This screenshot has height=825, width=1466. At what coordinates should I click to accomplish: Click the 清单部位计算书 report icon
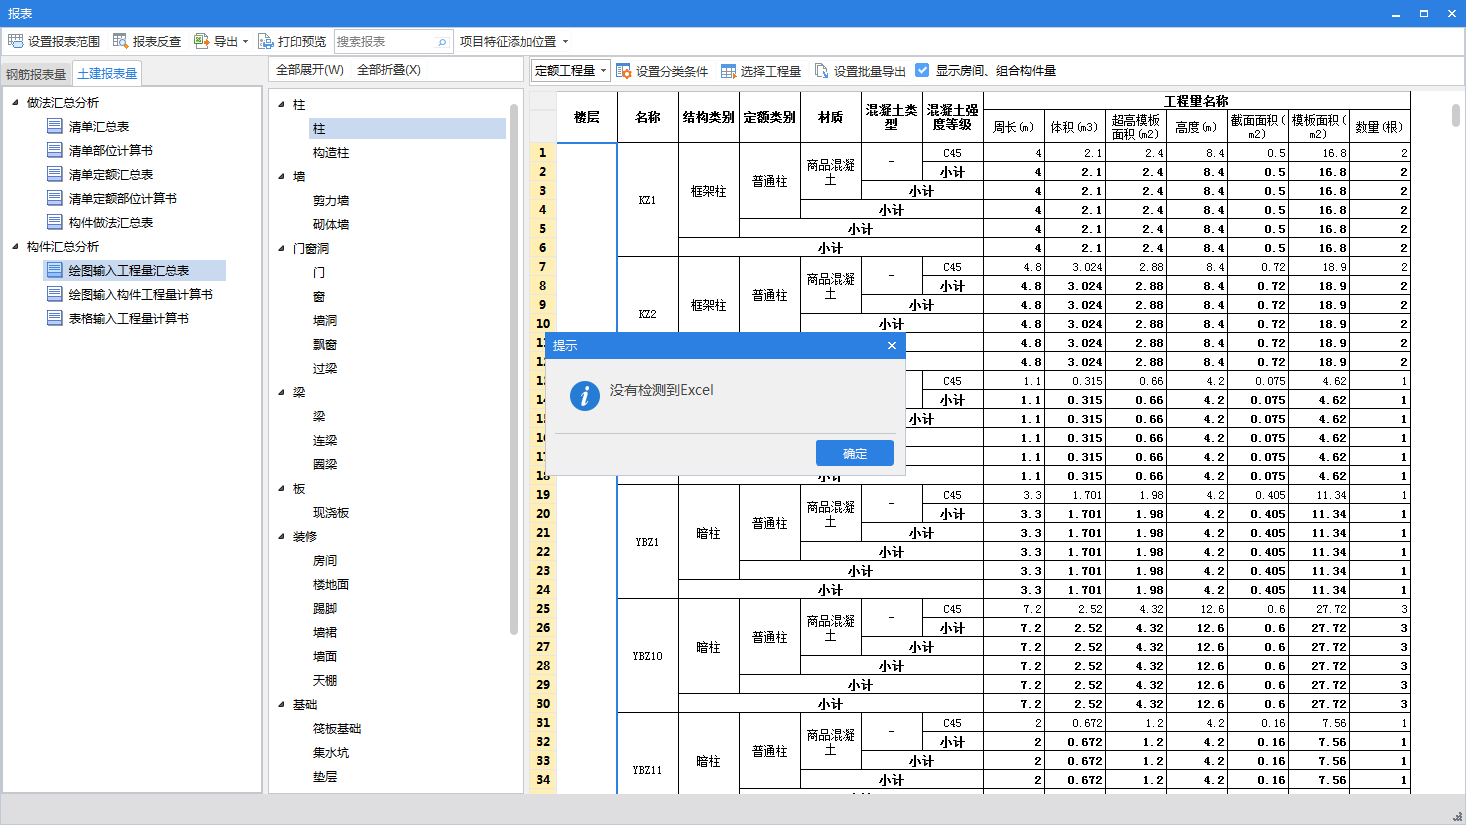click(x=55, y=150)
